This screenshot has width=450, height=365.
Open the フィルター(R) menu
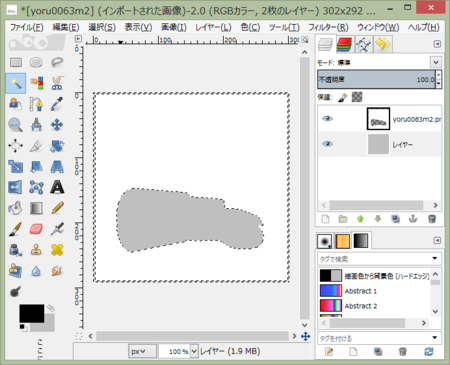[x=328, y=27]
